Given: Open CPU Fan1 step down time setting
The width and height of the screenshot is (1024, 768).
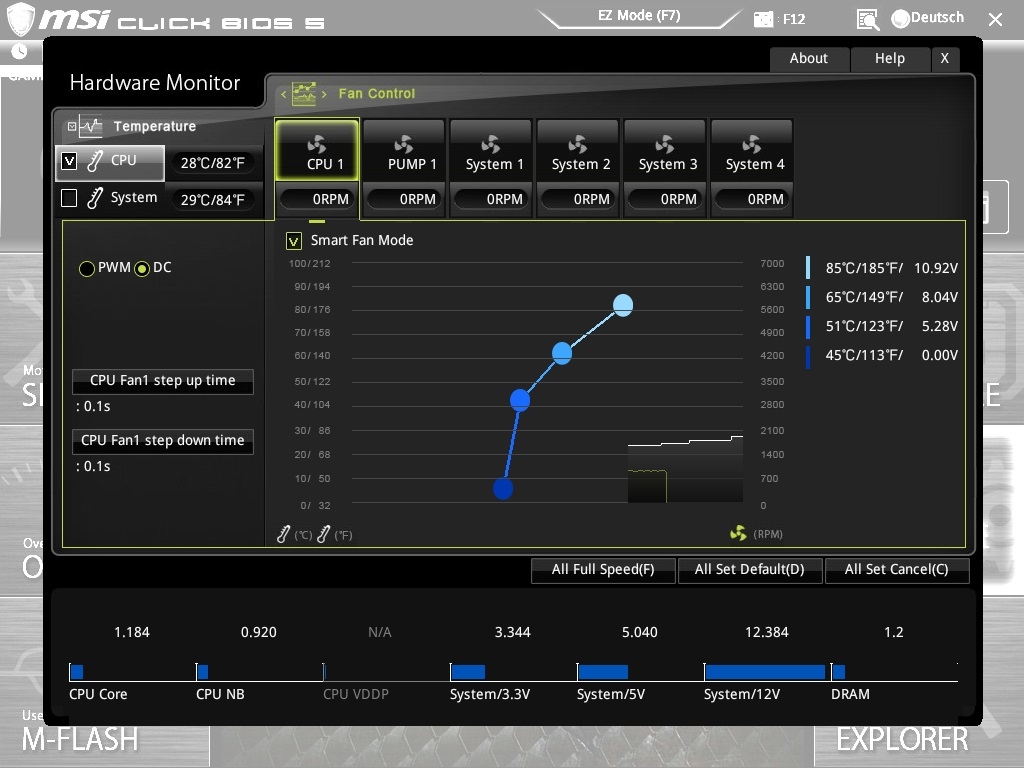Looking at the screenshot, I should [x=162, y=441].
